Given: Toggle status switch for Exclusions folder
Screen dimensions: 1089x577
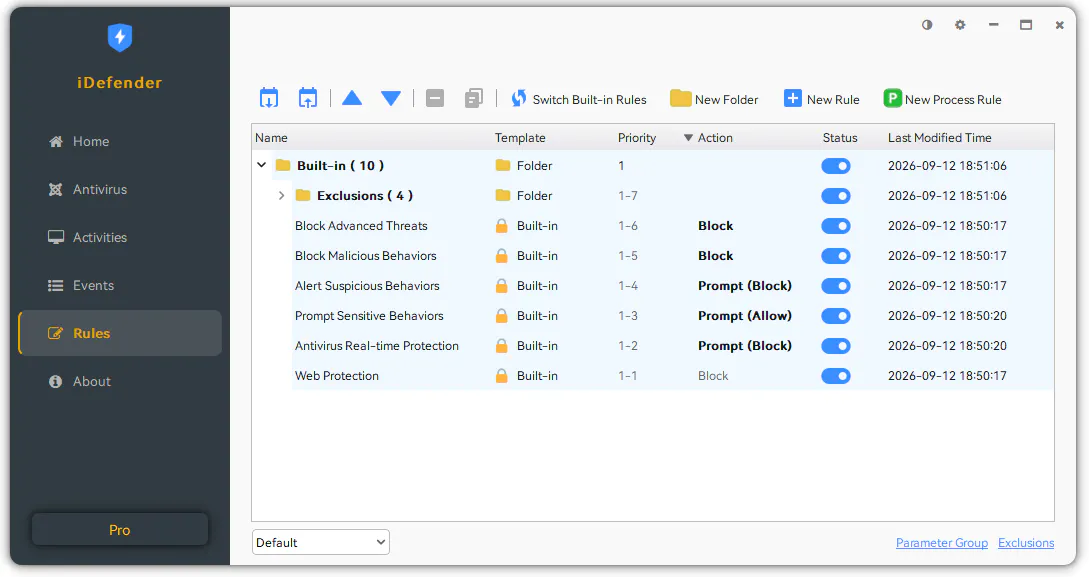Looking at the screenshot, I should click(x=836, y=196).
